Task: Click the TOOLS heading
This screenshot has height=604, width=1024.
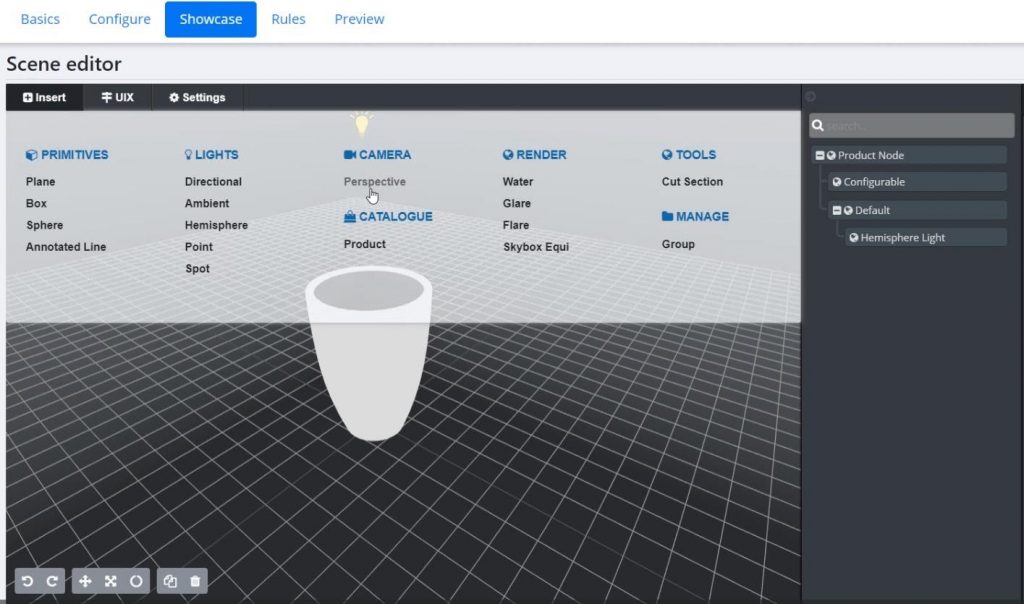Action: point(689,155)
